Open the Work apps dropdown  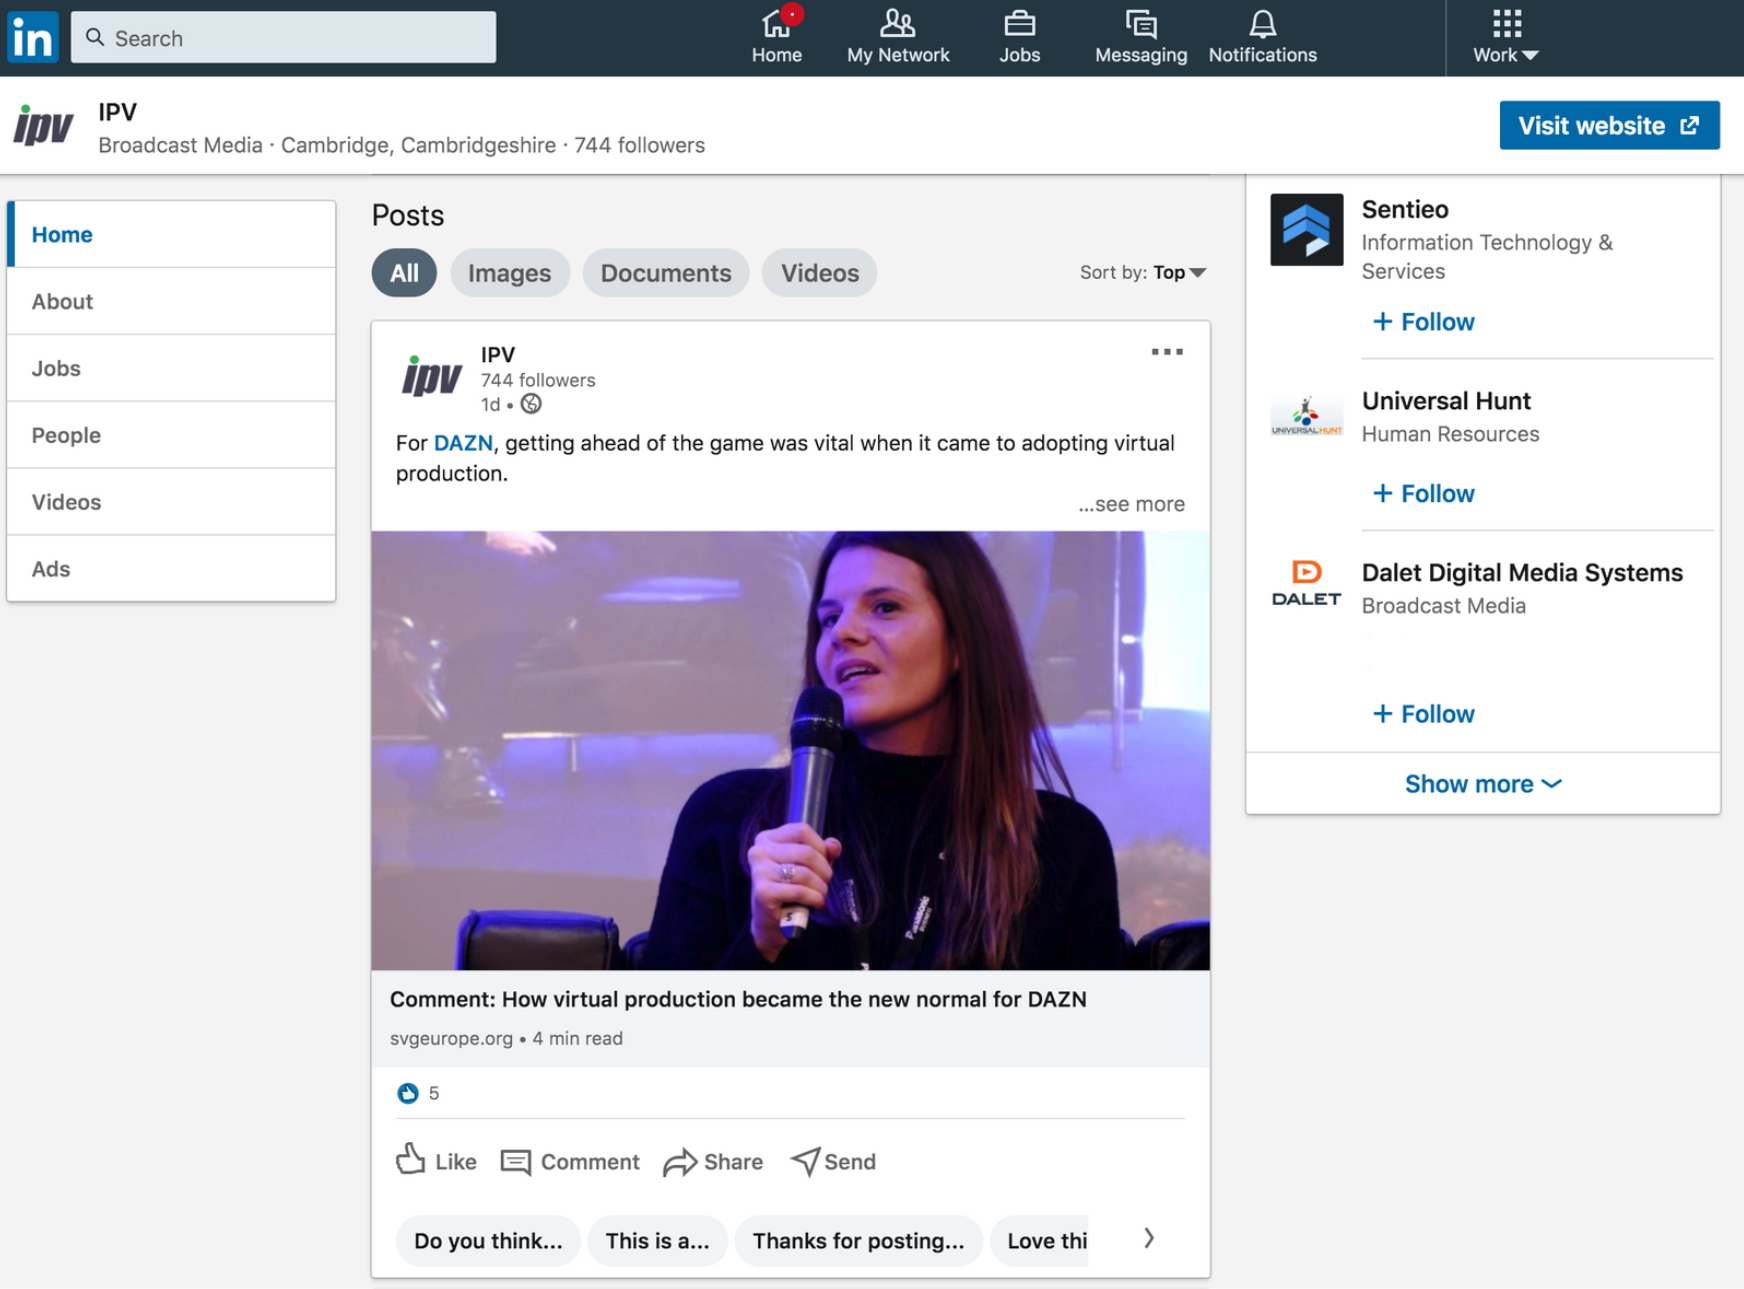1505,37
